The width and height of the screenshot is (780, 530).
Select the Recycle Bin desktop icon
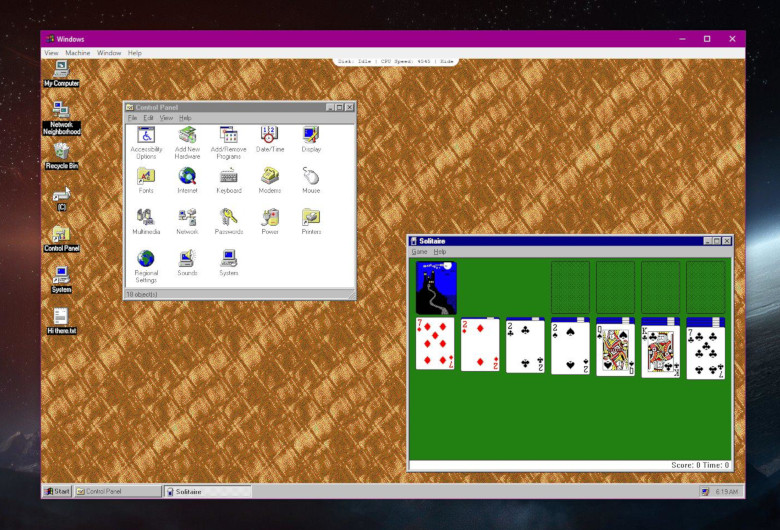click(61, 156)
